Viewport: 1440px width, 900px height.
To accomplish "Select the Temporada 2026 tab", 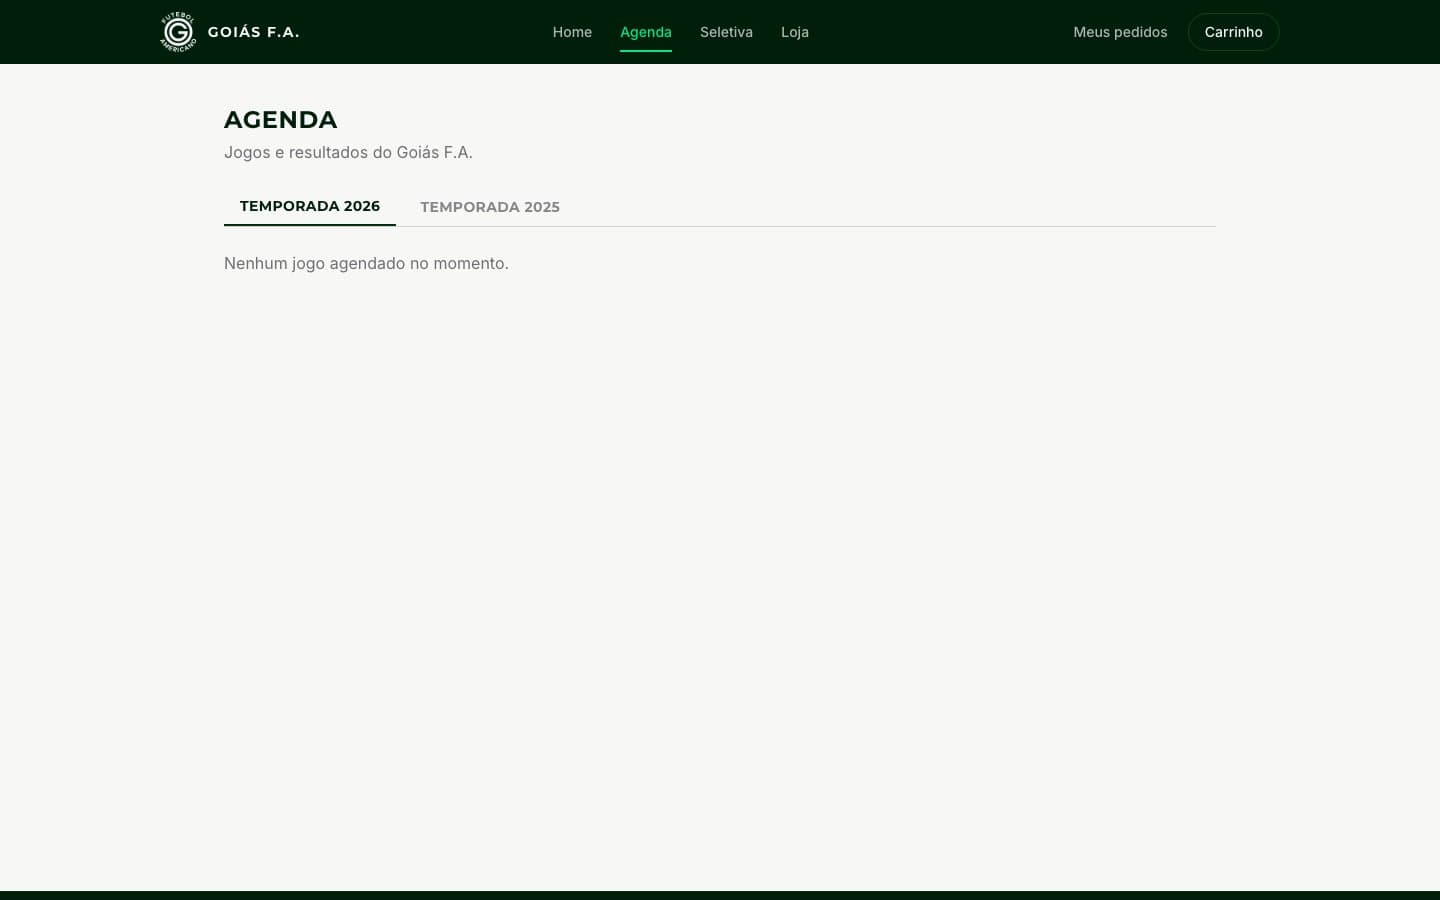I will (x=310, y=206).
